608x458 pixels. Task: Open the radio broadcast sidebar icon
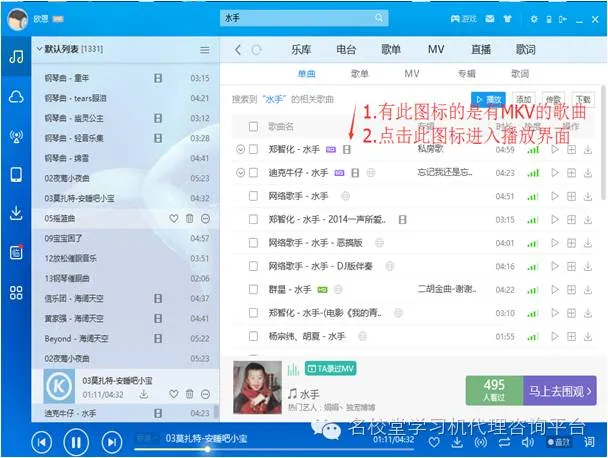pyautogui.click(x=16, y=136)
